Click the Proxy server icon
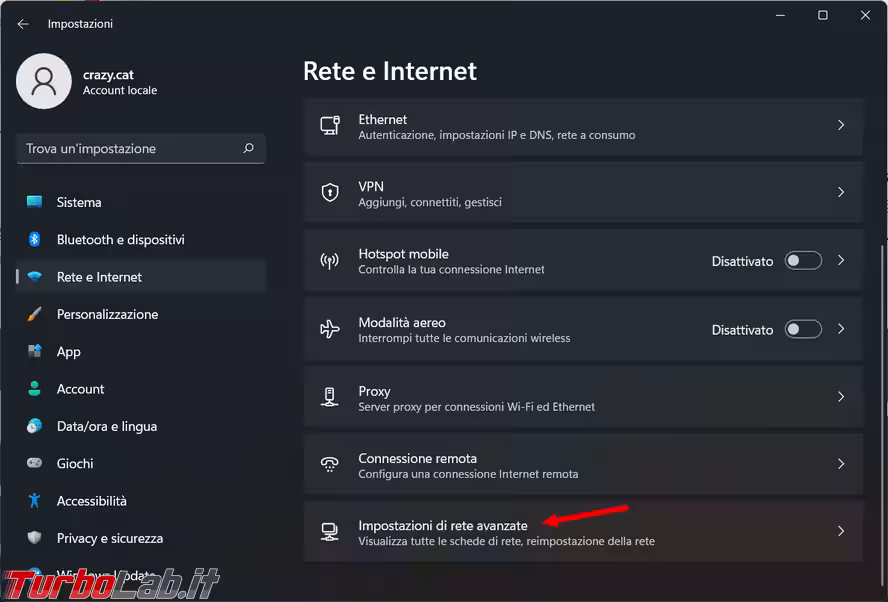The image size is (888, 602). [330, 397]
